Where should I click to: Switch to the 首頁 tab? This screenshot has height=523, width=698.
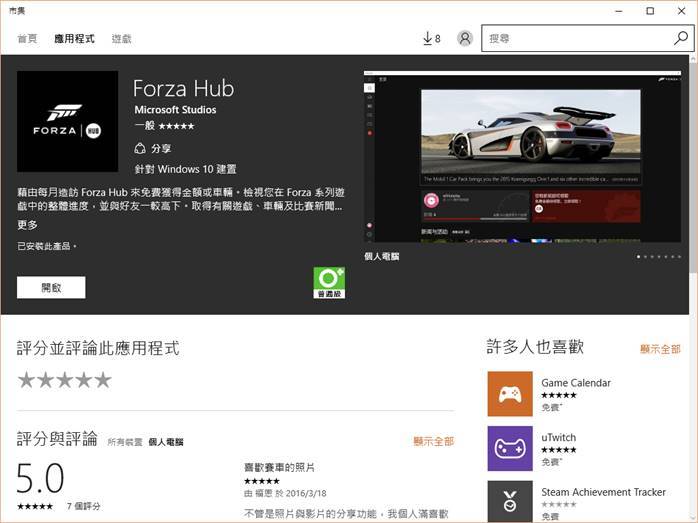[x=27, y=39]
